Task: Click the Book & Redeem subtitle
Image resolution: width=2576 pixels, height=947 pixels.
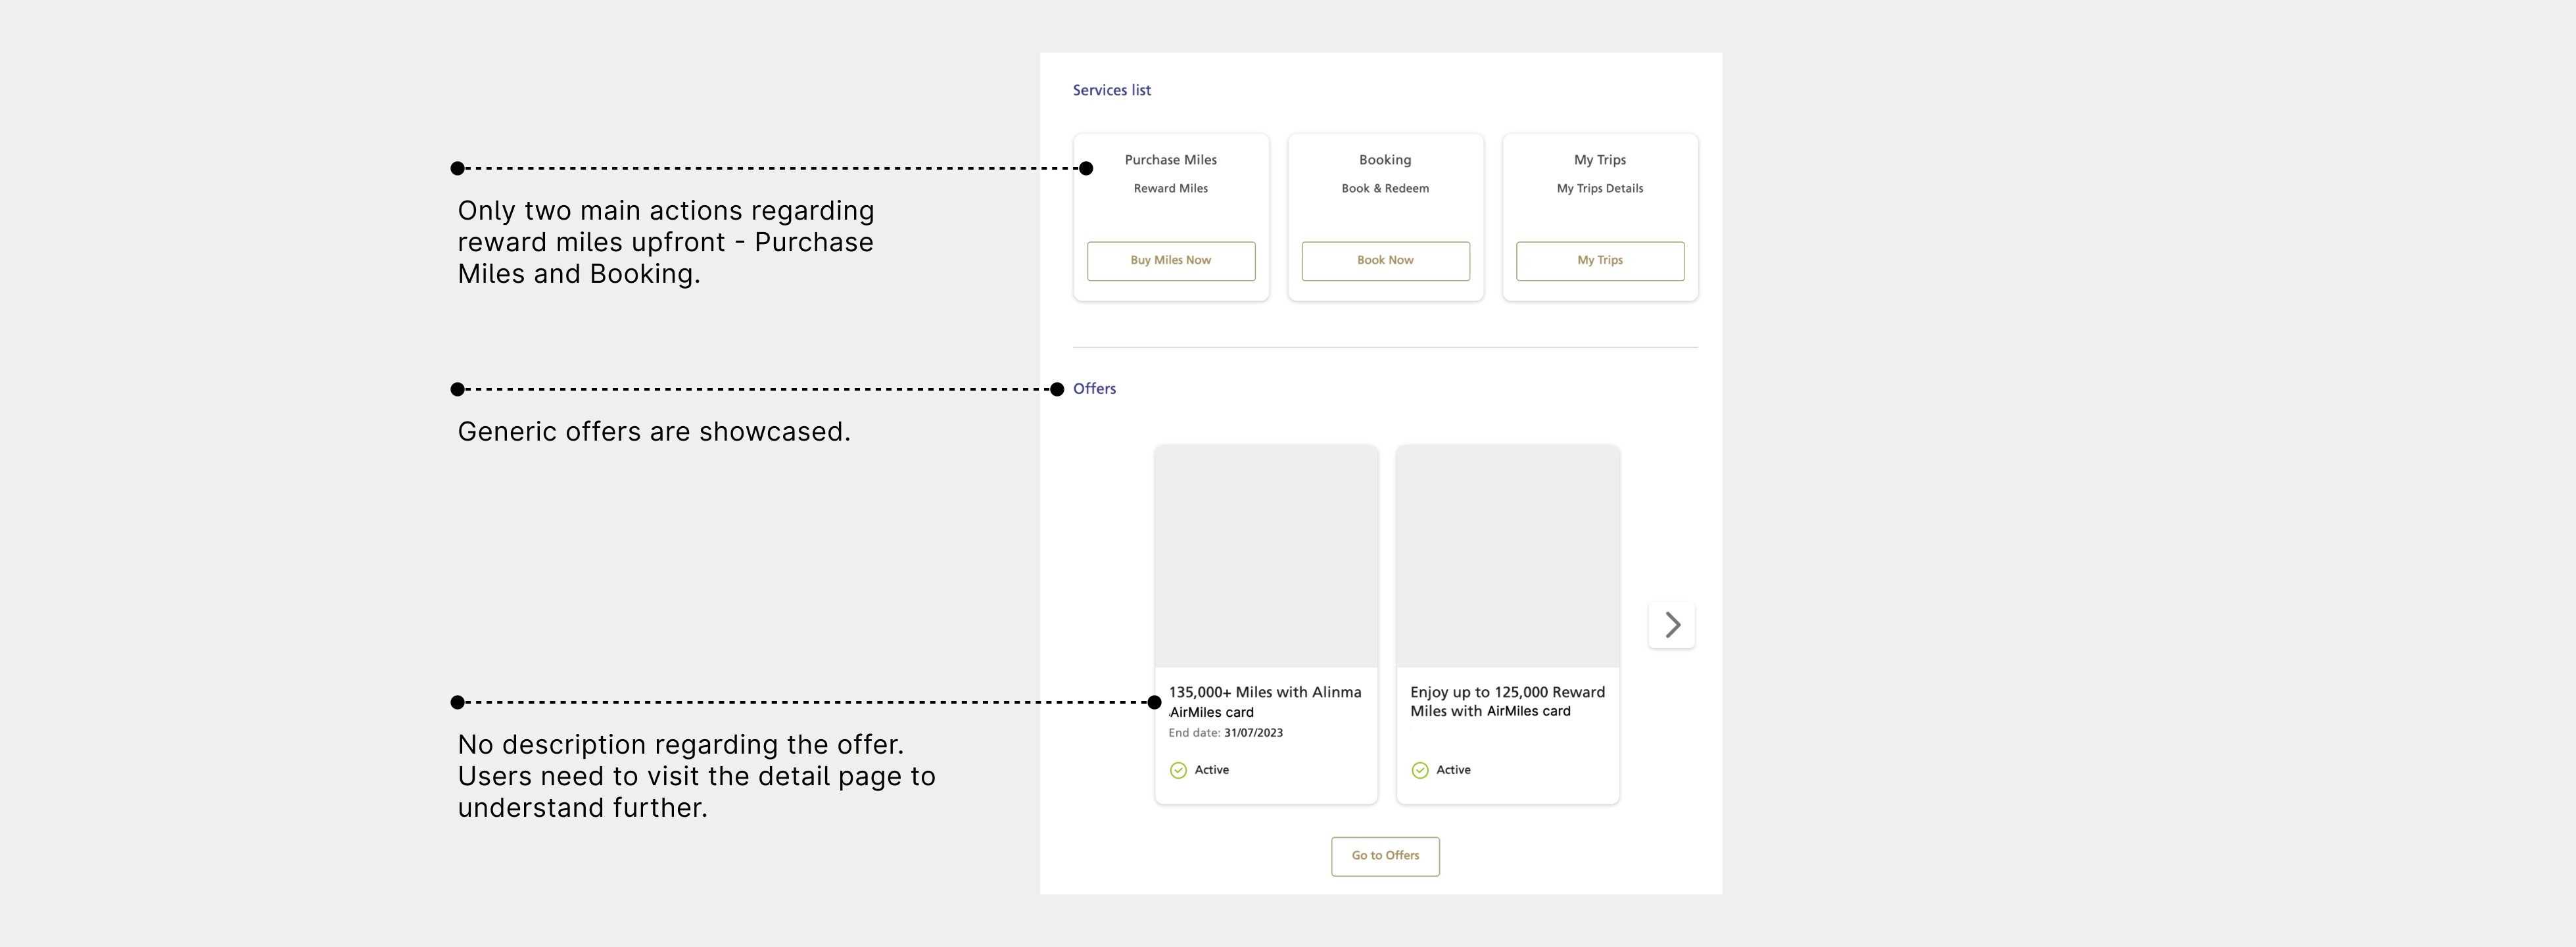Action: coord(1385,189)
